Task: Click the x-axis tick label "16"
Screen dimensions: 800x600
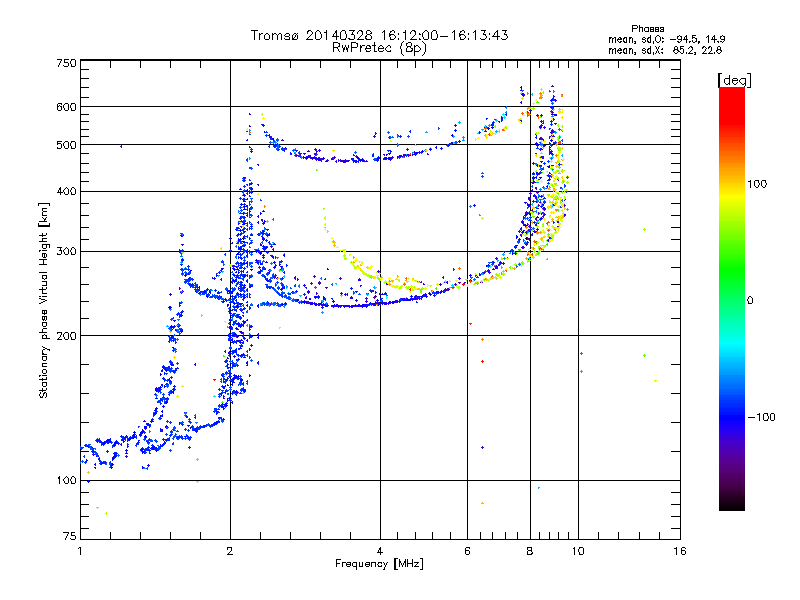Action: pos(680,551)
